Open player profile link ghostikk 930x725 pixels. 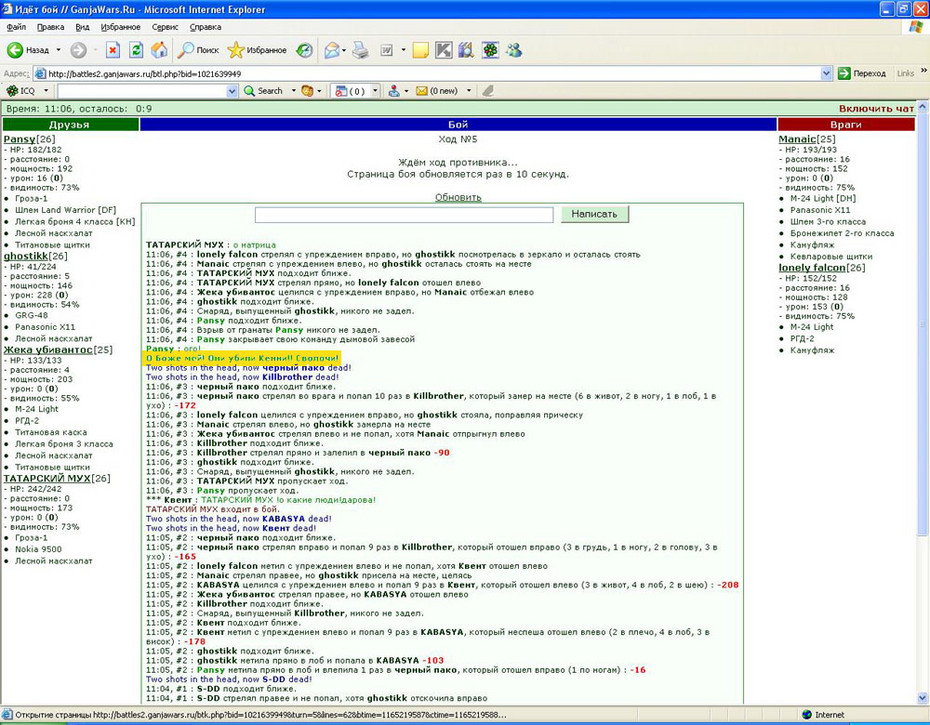click(x=26, y=256)
